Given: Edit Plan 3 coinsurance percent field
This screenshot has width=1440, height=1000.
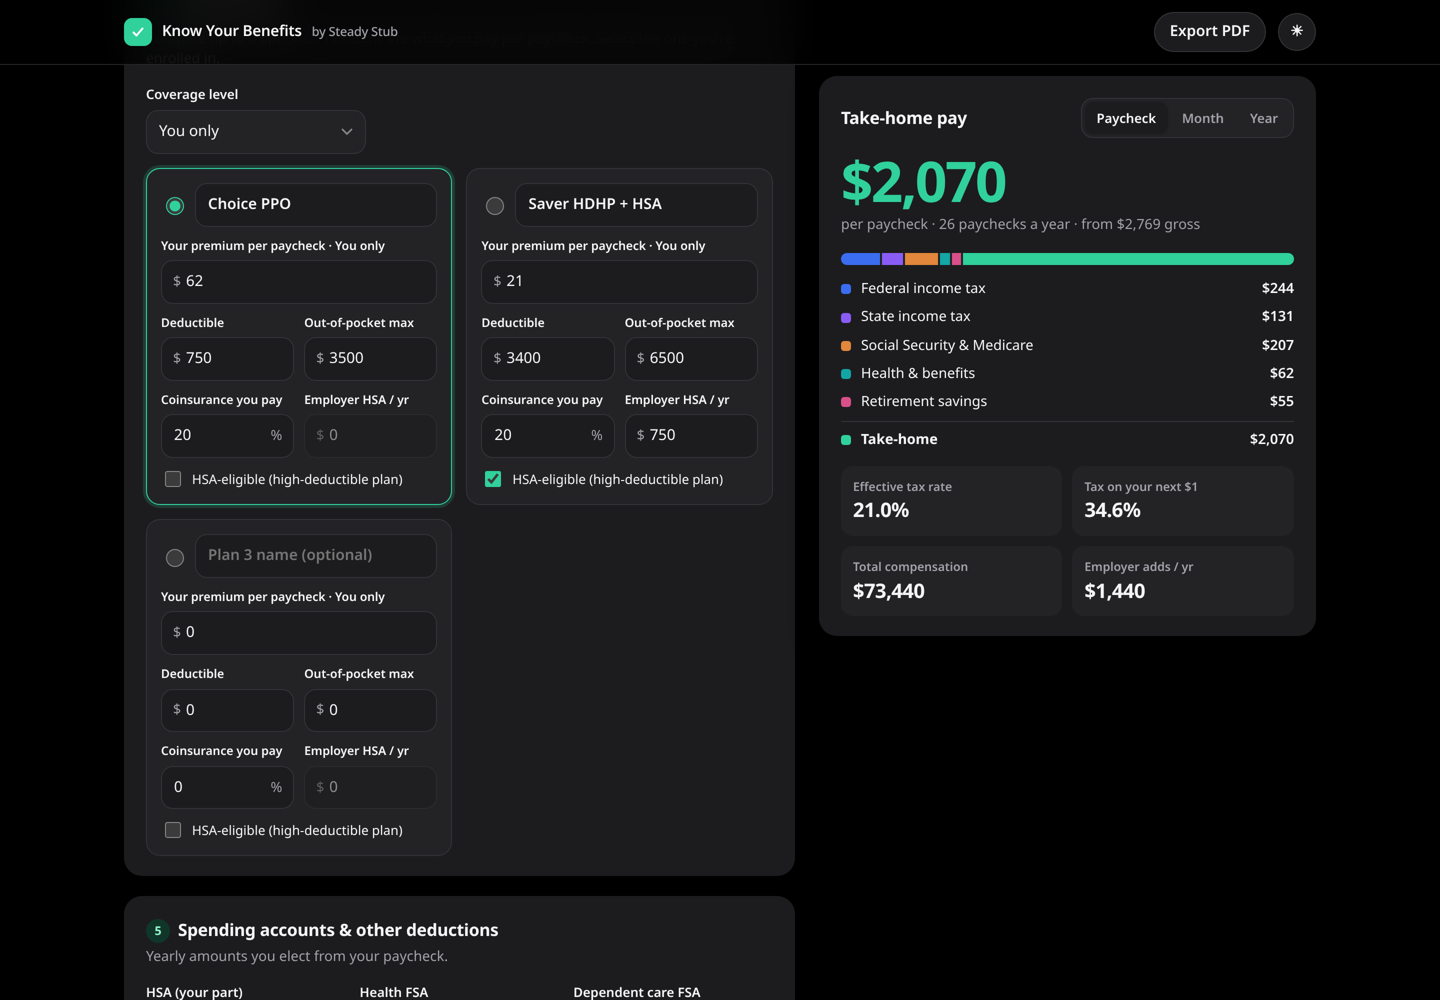Looking at the screenshot, I should pyautogui.click(x=227, y=787).
